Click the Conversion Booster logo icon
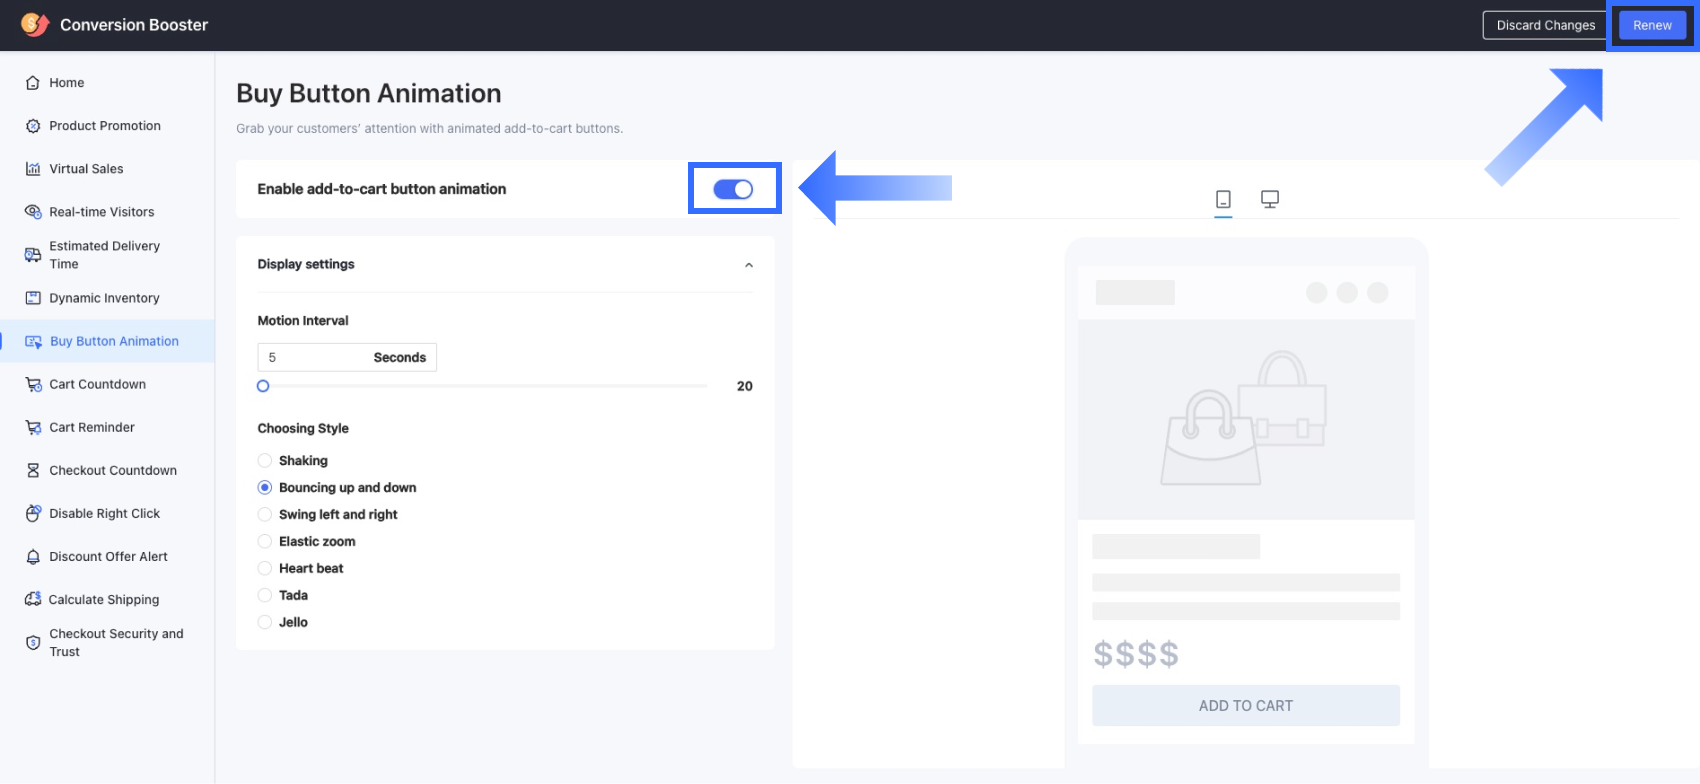Viewport: 1700px width, 784px height. click(x=35, y=24)
